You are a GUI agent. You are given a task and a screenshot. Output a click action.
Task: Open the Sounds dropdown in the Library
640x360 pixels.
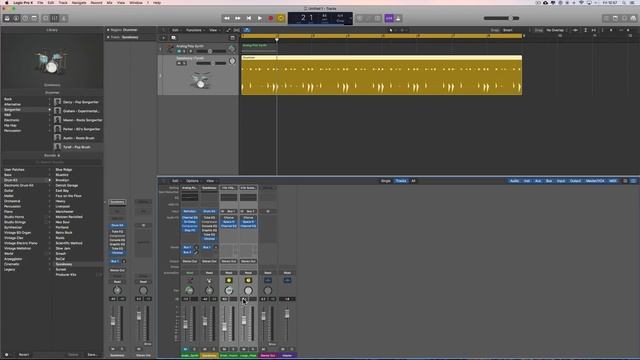click(52, 156)
